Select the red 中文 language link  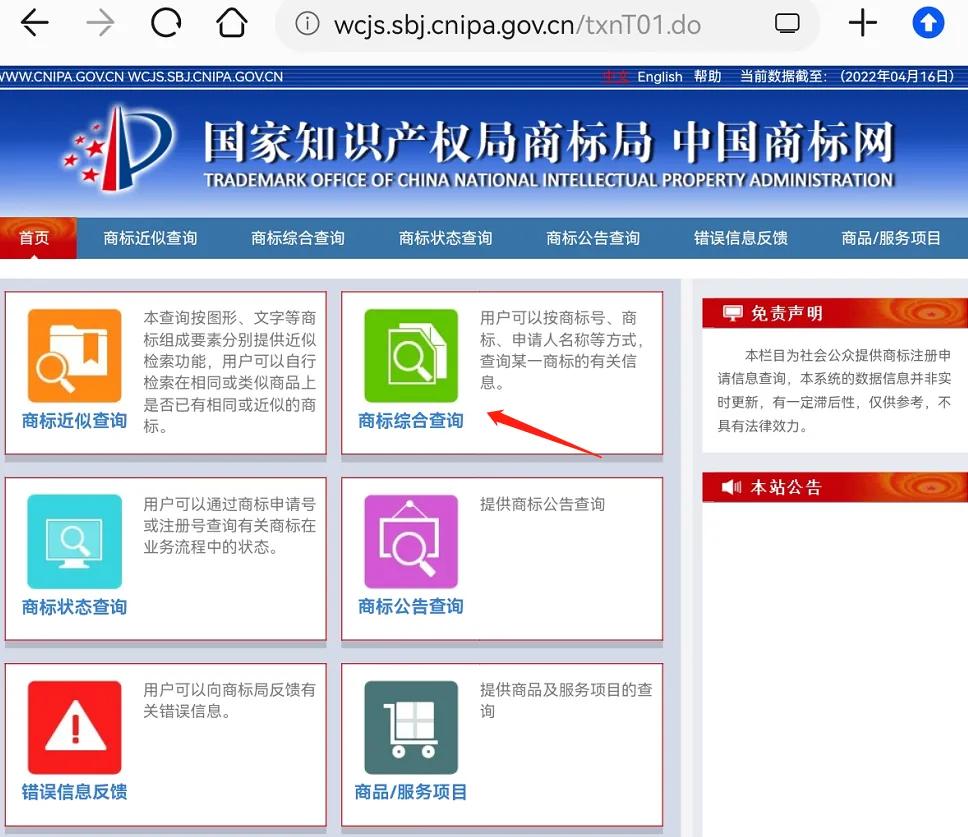615,77
